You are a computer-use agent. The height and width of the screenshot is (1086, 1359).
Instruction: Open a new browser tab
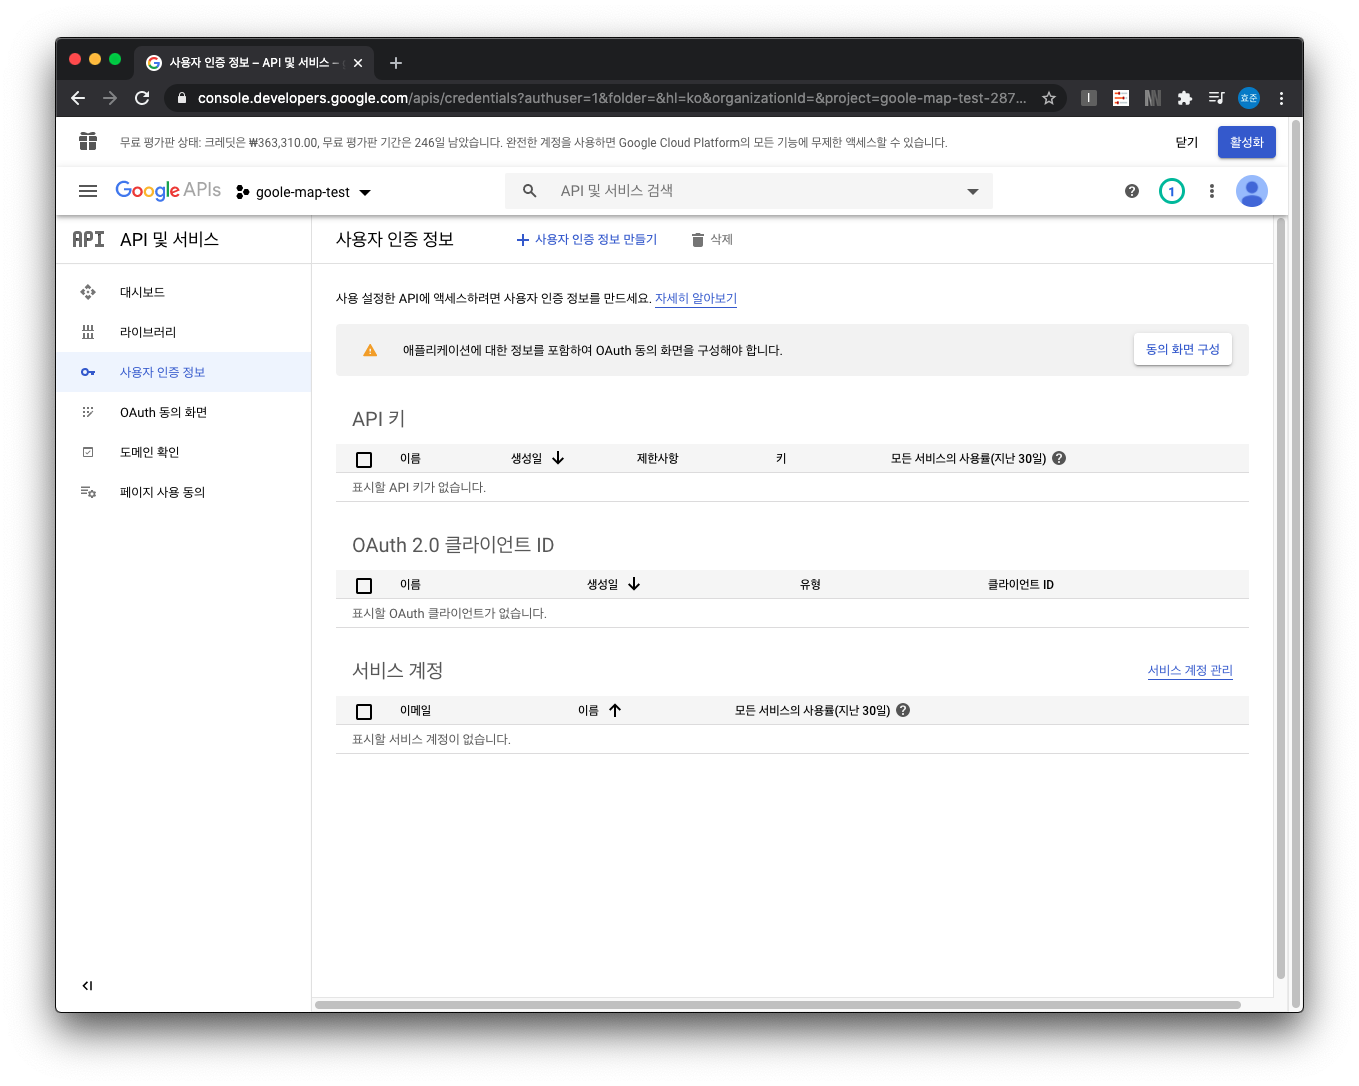click(396, 63)
